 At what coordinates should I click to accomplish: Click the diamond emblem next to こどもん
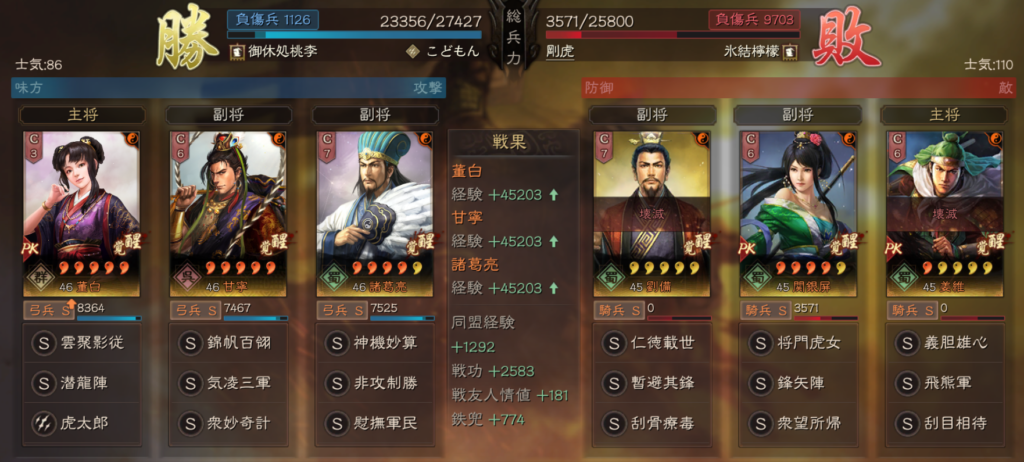411,52
